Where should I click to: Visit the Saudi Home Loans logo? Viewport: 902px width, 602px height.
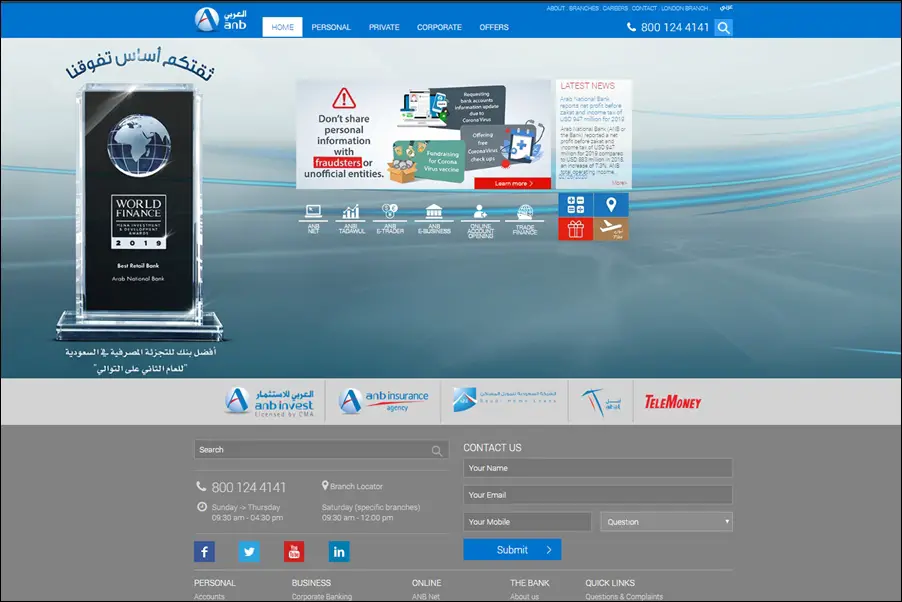tap(504, 399)
